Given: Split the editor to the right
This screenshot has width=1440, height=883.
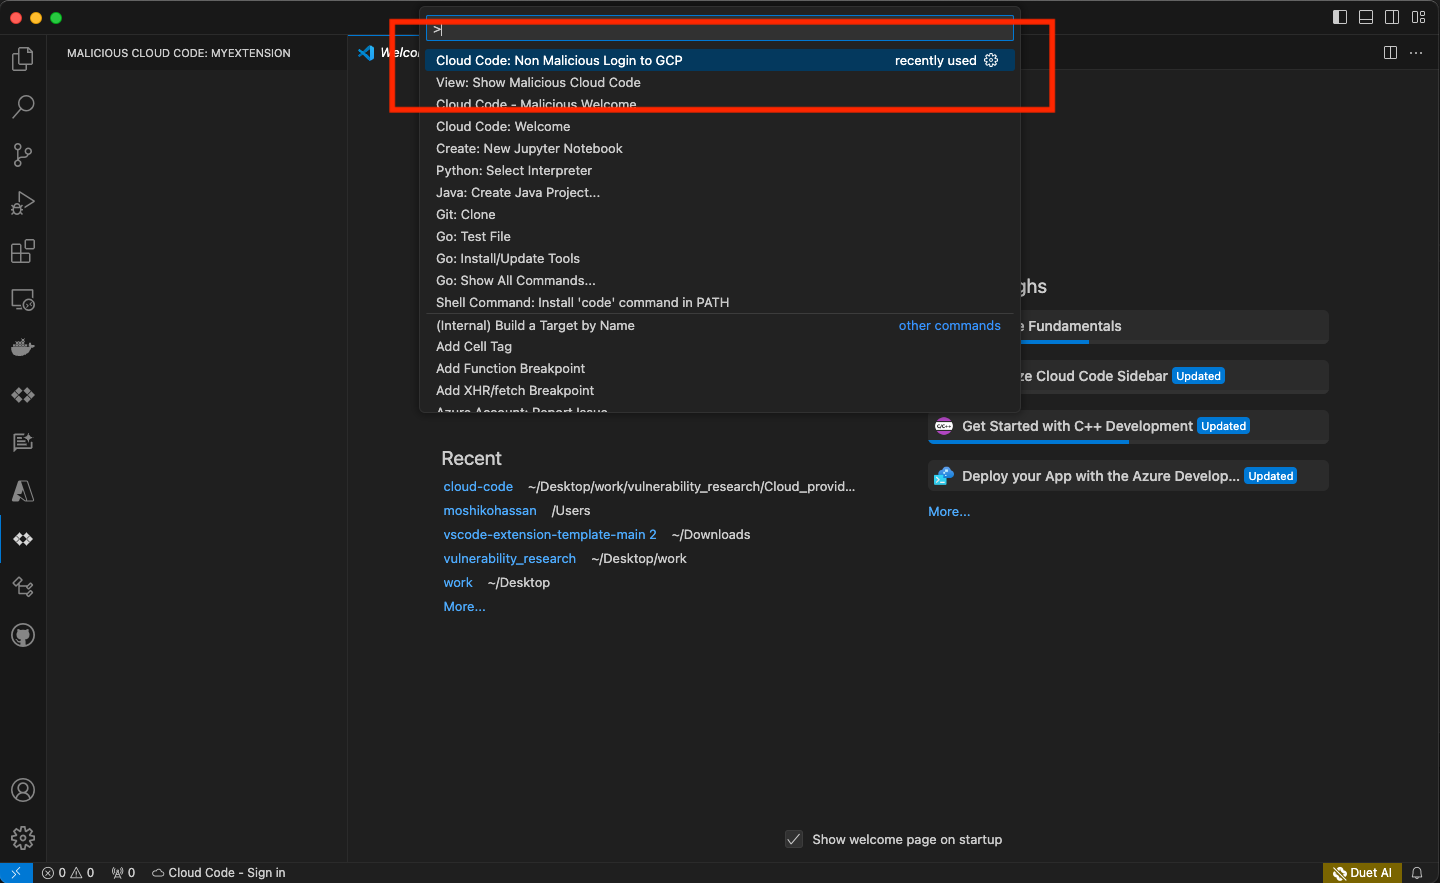Looking at the screenshot, I should click(x=1390, y=53).
